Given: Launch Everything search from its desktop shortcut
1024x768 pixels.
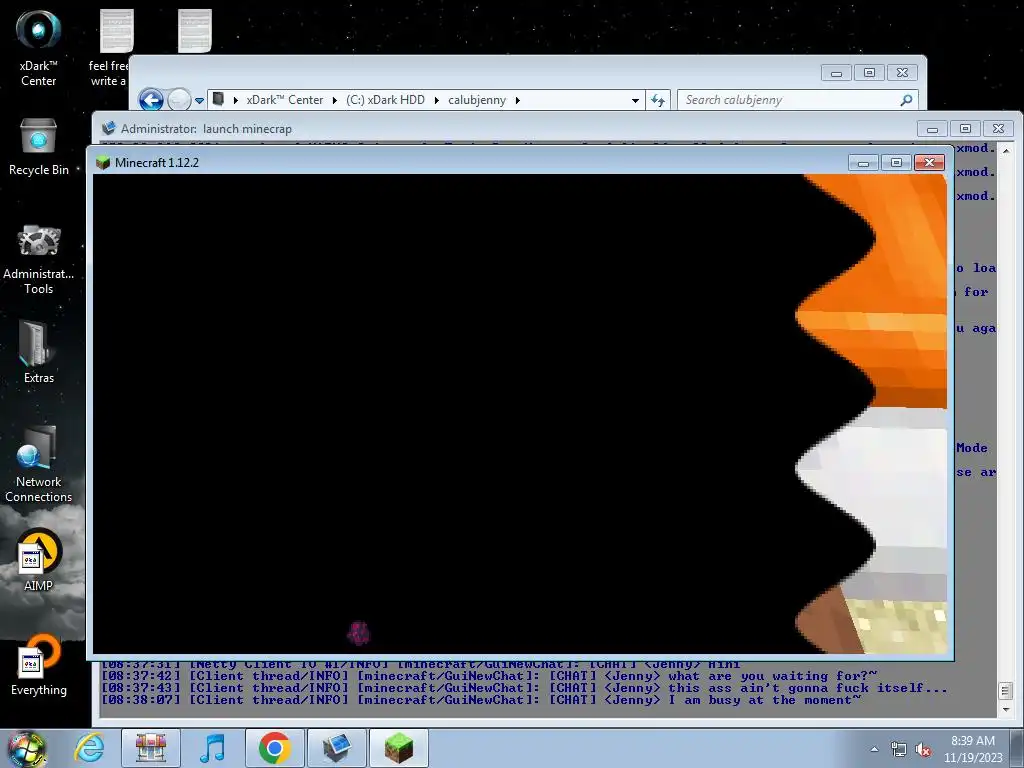Looking at the screenshot, I should click(39, 665).
